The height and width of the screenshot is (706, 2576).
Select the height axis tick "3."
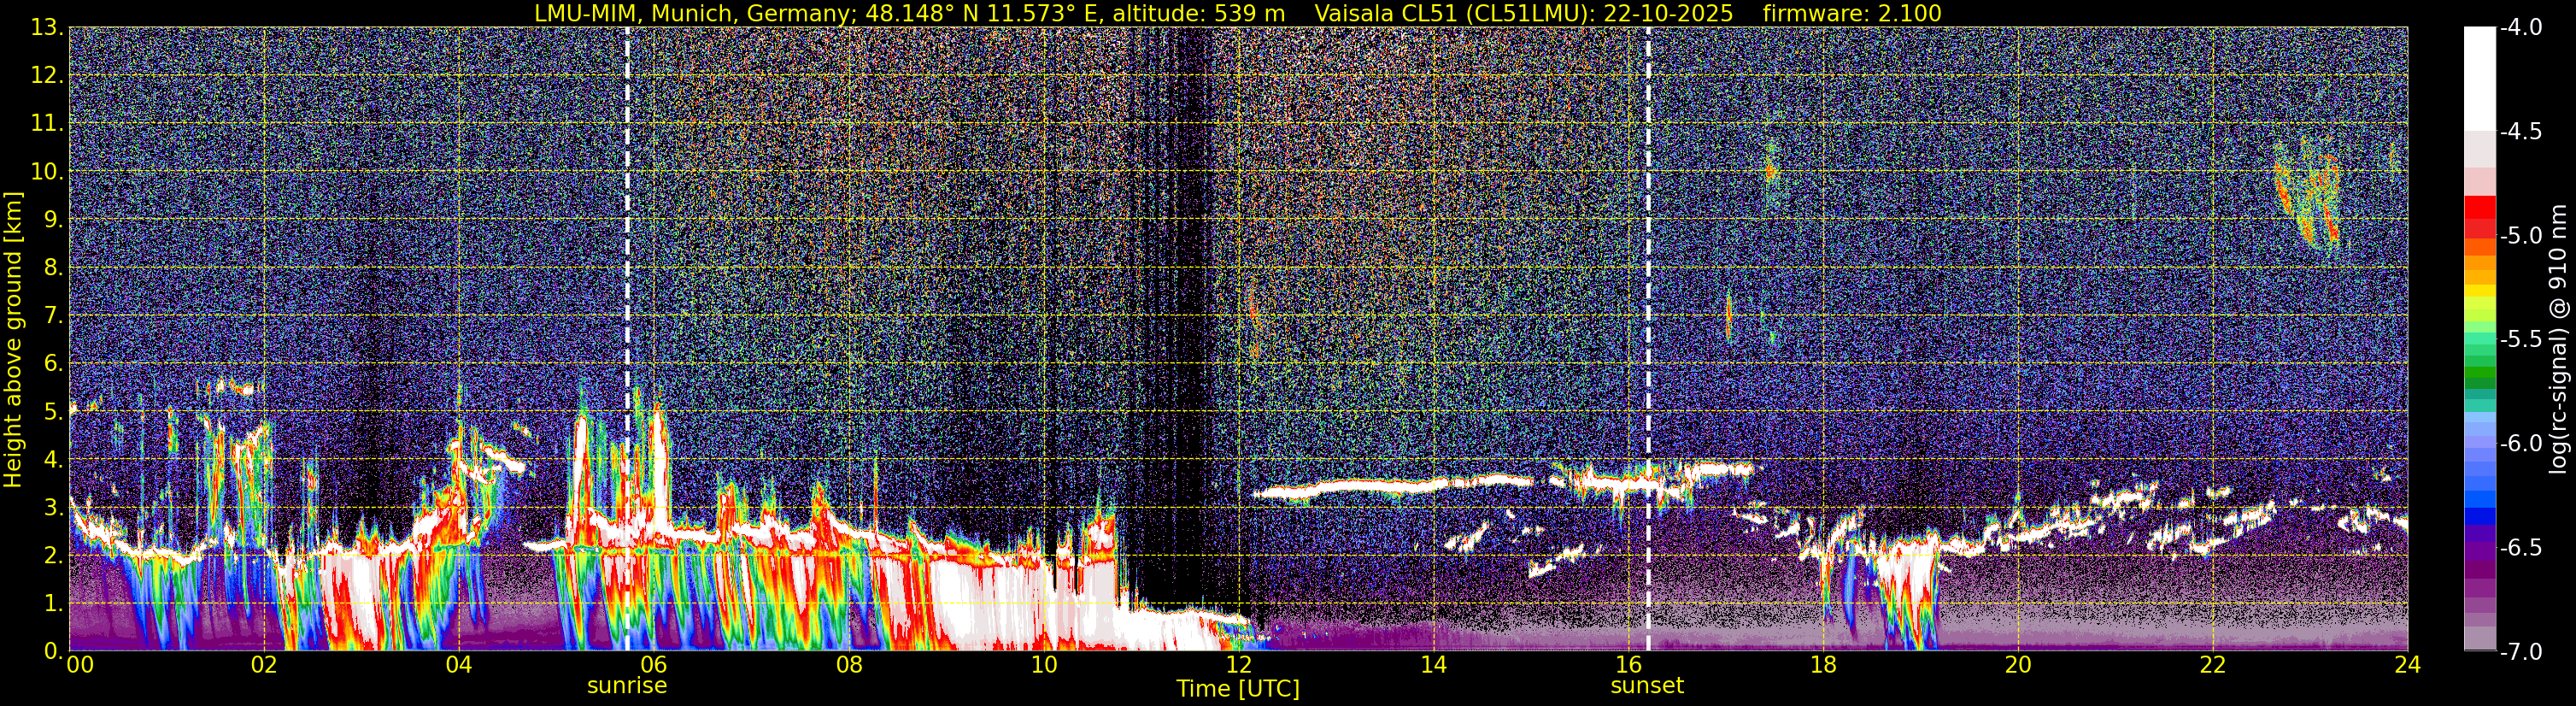click(x=53, y=508)
